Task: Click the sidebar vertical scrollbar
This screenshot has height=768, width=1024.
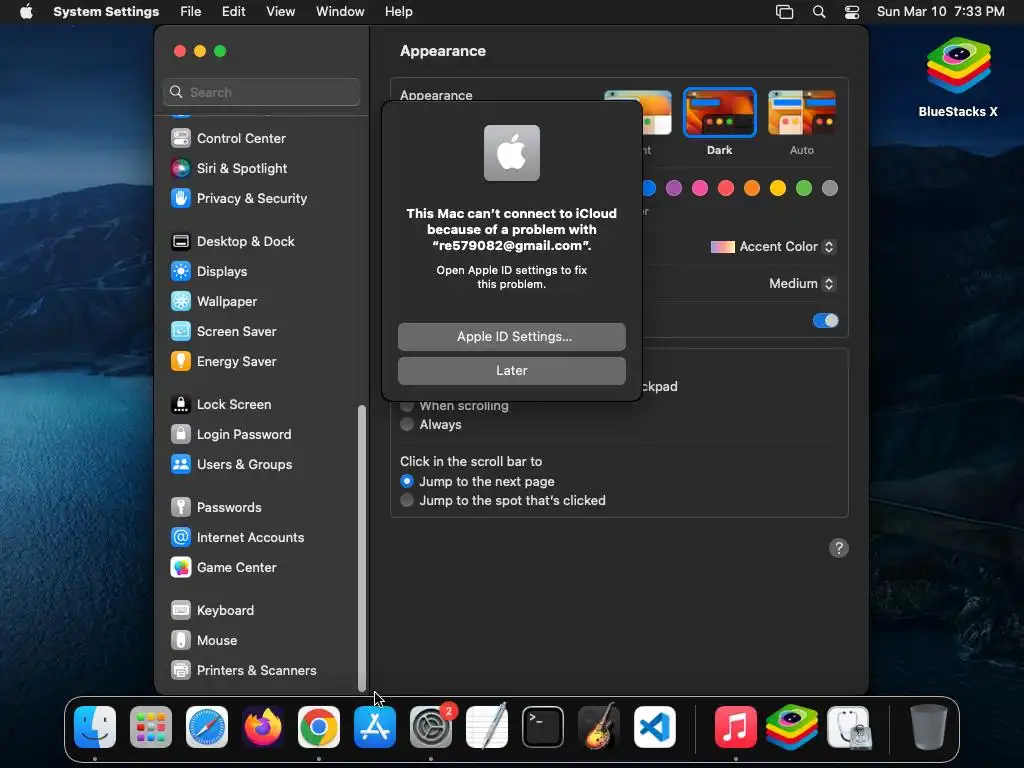Action: pos(362,547)
